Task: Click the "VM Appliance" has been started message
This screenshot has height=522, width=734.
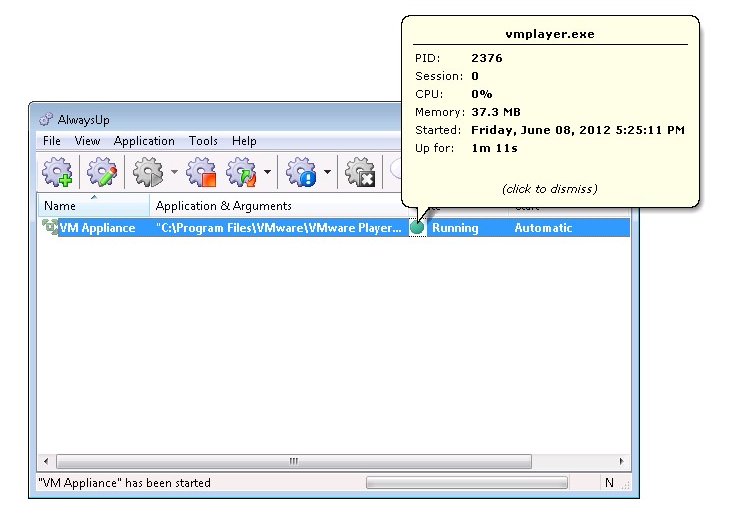Action: [x=125, y=483]
